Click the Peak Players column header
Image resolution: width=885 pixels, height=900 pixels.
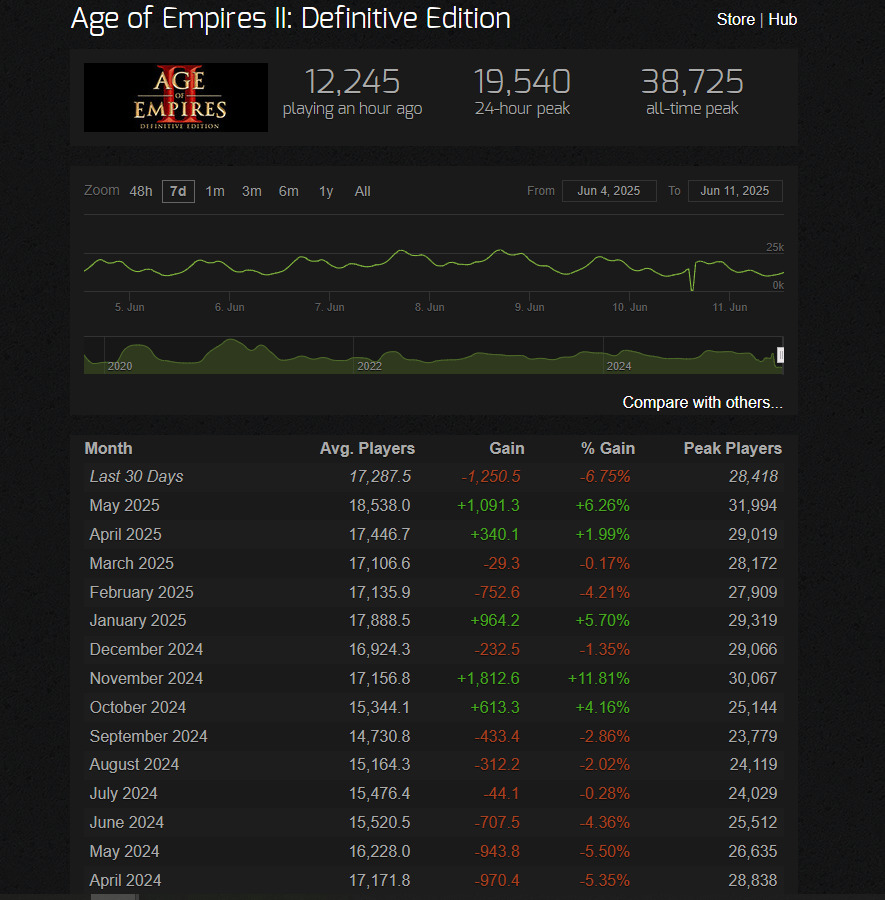(x=733, y=448)
